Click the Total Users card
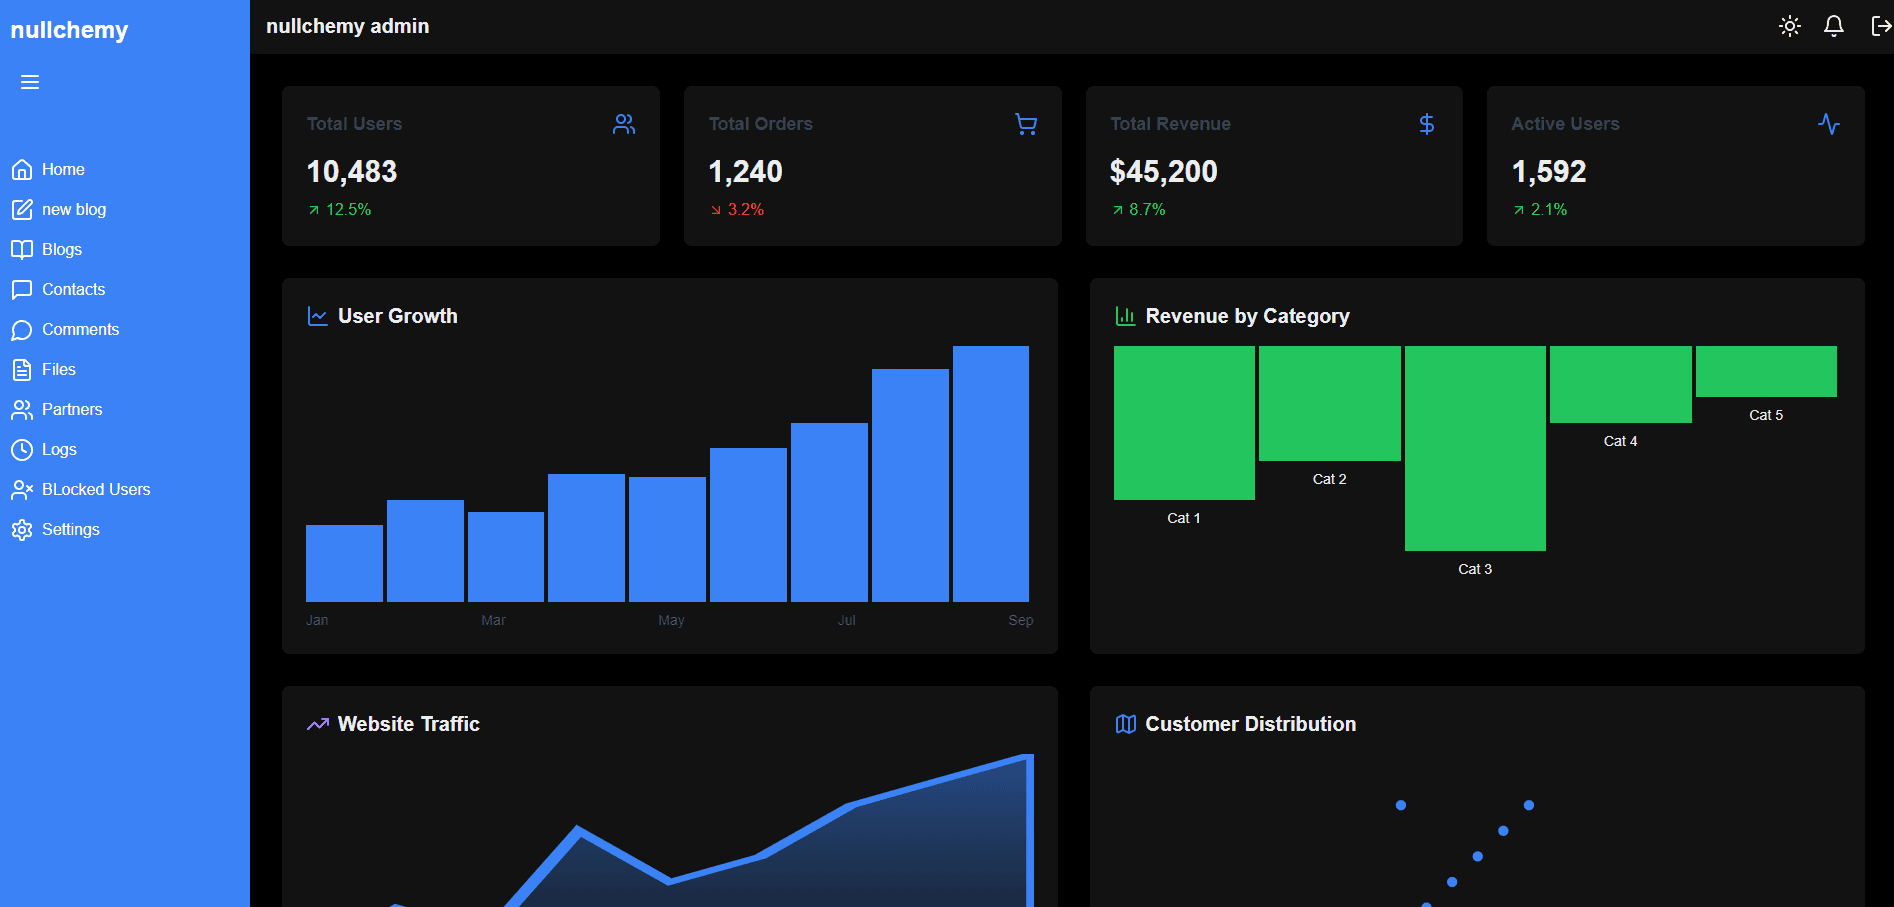The height and width of the screenshot is (907, 1894). pos(470,166)
